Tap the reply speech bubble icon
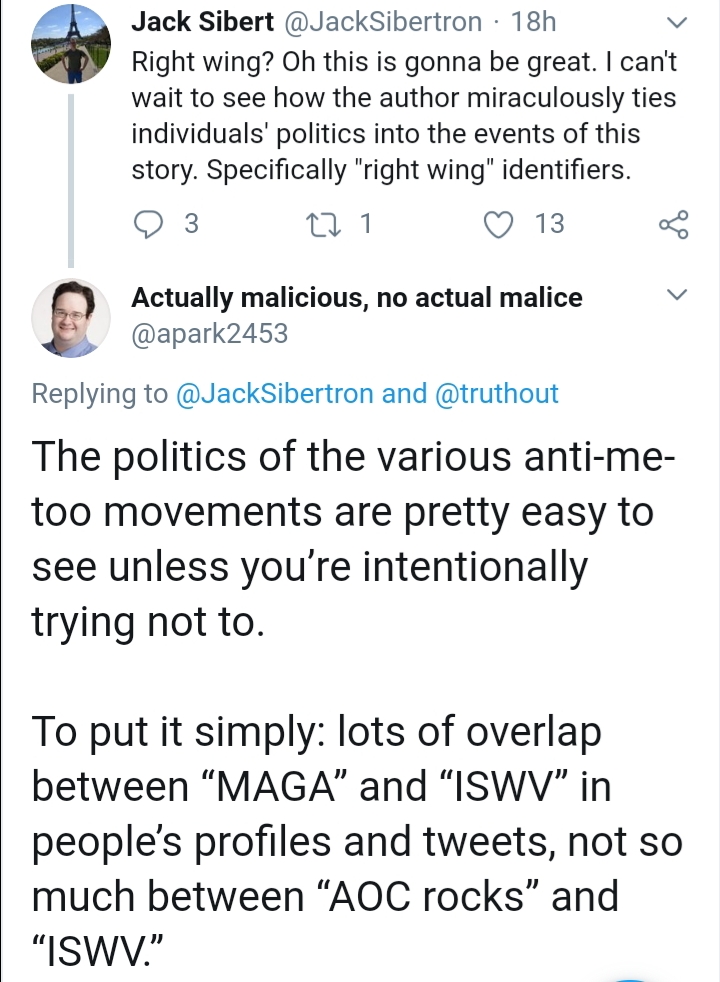Viewport: 720px width, 982px height. pos(148,225)
